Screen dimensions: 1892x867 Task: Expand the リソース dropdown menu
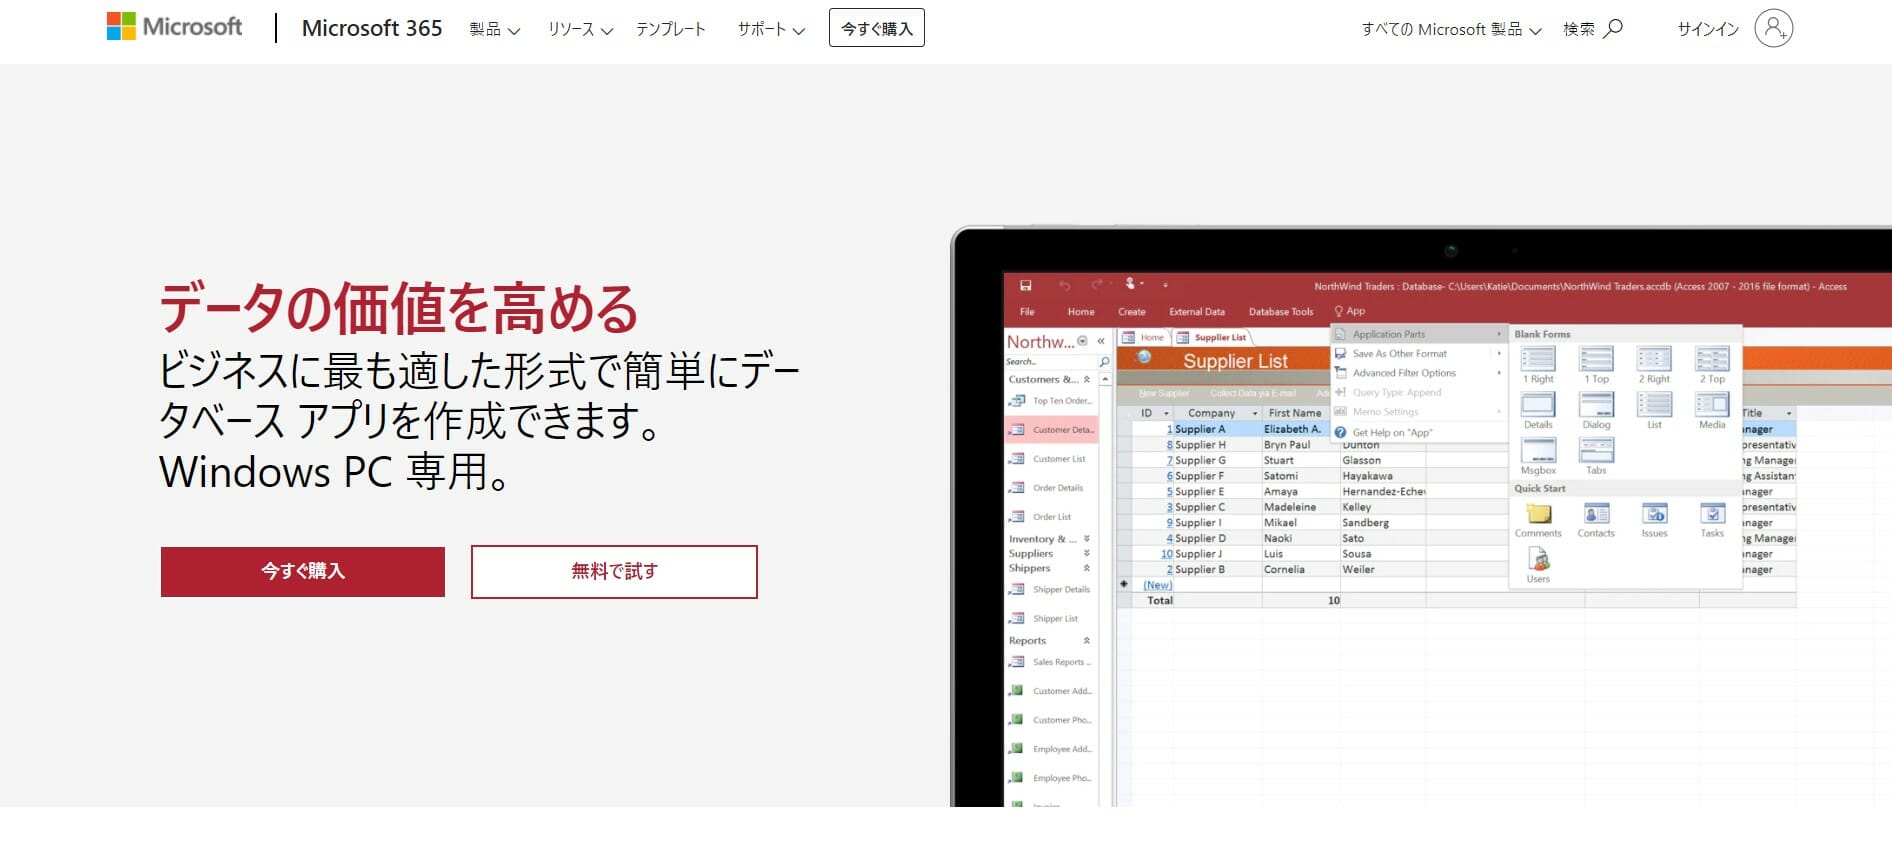(x=580, y=29)
